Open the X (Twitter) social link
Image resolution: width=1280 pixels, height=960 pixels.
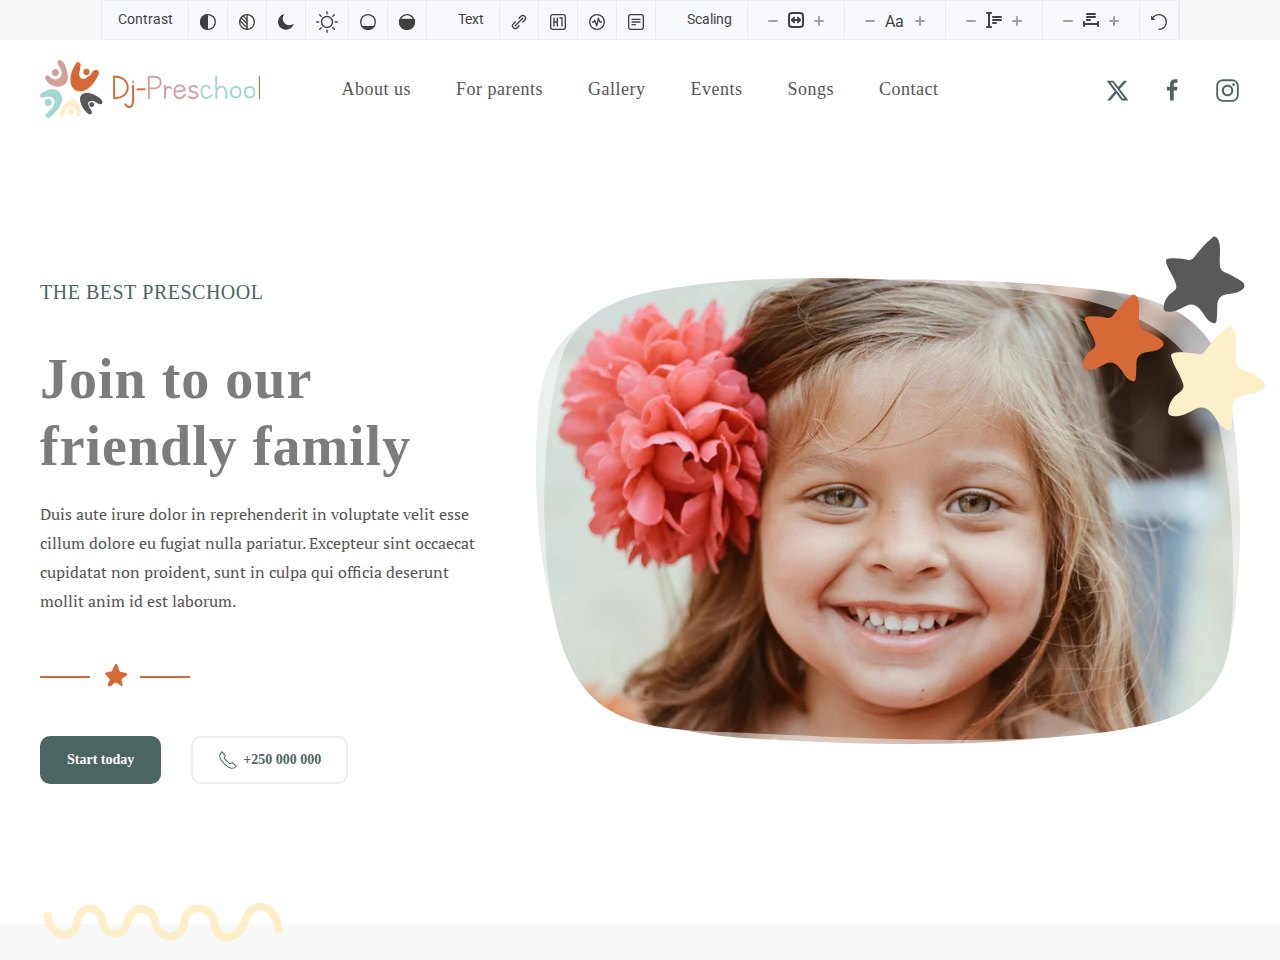pyautogui.click(x=1117, y=91)
